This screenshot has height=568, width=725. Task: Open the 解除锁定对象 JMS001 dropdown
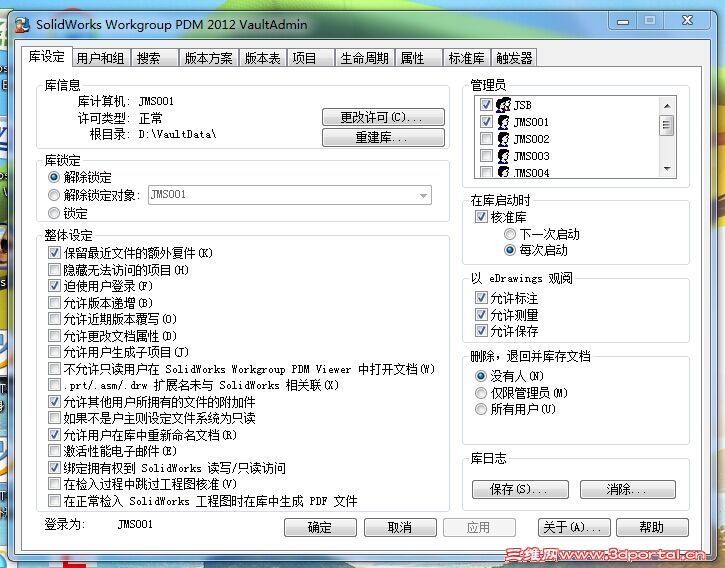pos(290,195)
